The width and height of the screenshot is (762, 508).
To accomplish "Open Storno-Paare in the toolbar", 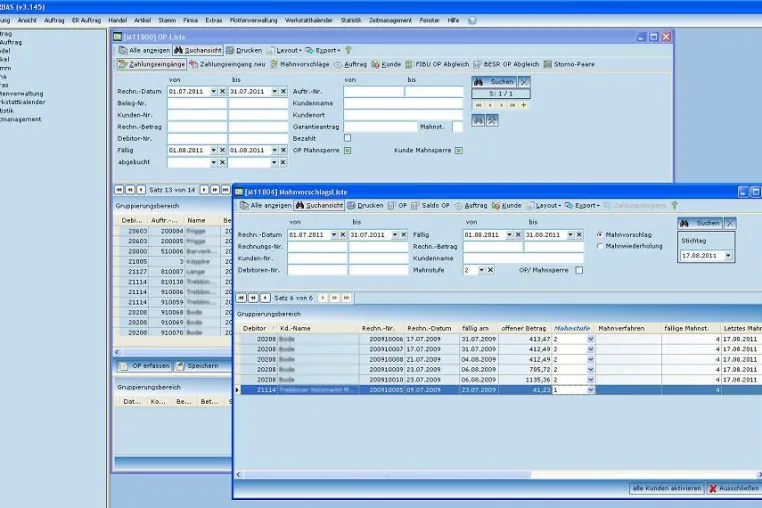I will tap(569, 64).
